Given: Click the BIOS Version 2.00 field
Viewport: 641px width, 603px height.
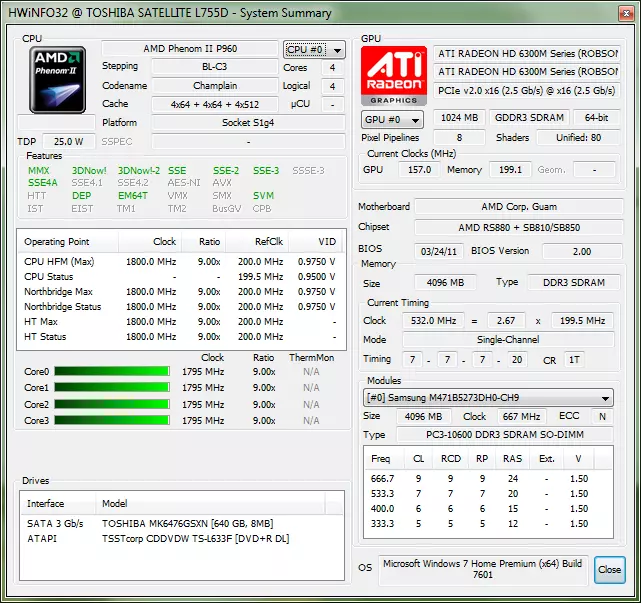Looking at the screenshot, I should coord(582,251).
